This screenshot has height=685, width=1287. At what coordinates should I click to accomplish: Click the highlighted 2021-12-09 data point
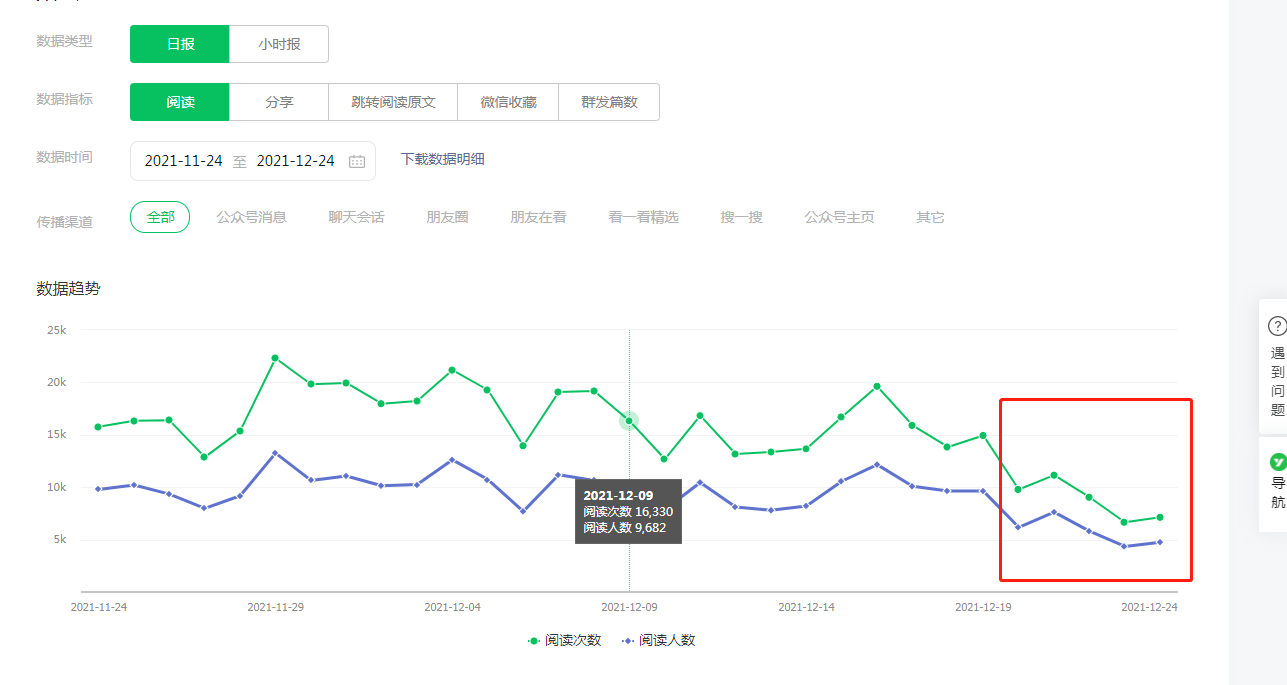click(629, 421)
